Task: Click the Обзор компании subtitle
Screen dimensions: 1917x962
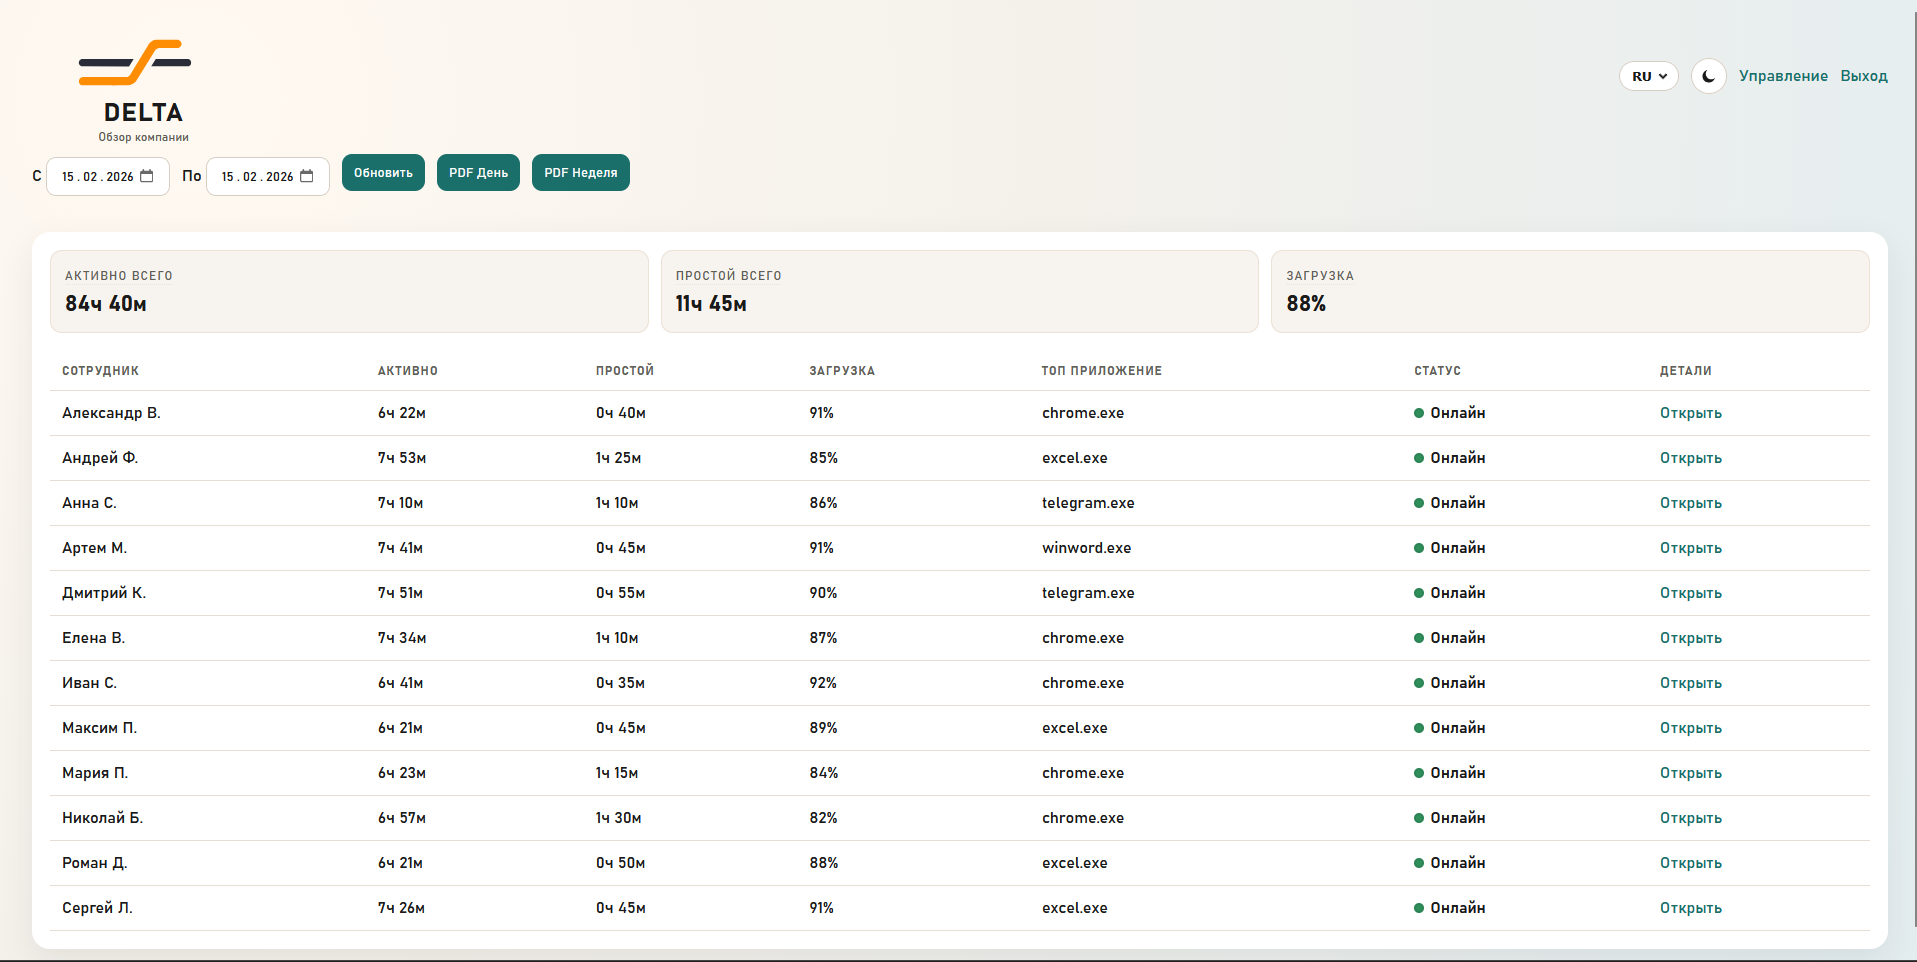Action: click(x=143, y=137)
